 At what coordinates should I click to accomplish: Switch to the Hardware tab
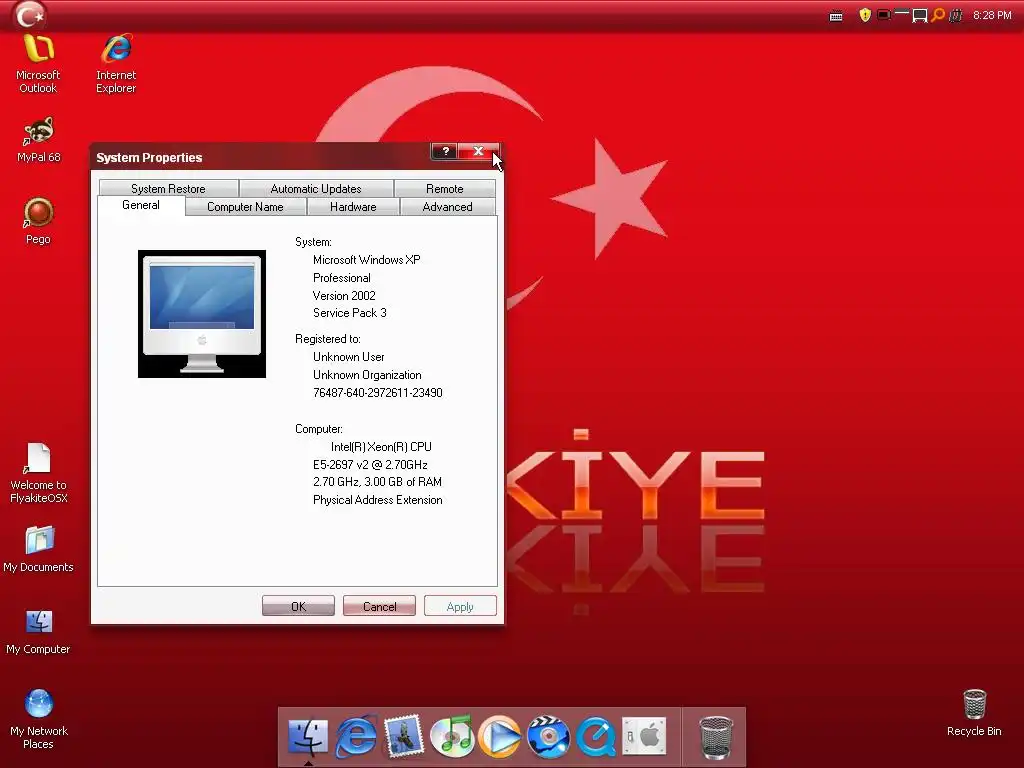tap(353, 207)
